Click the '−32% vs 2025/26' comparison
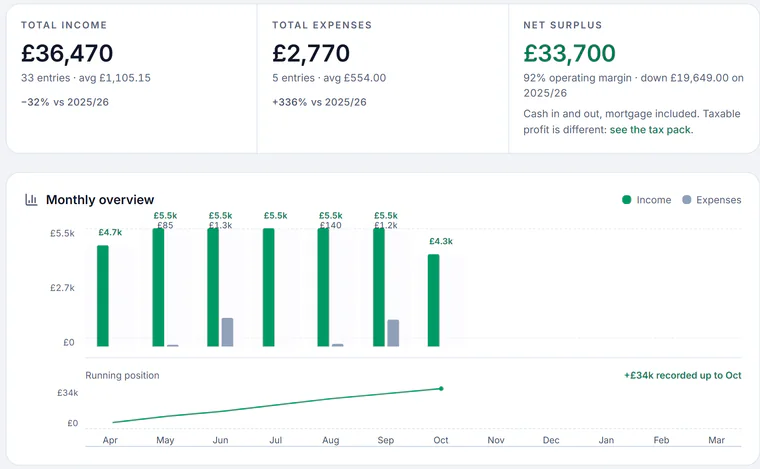The image size is (760, 469). click(x=65, y=102)
